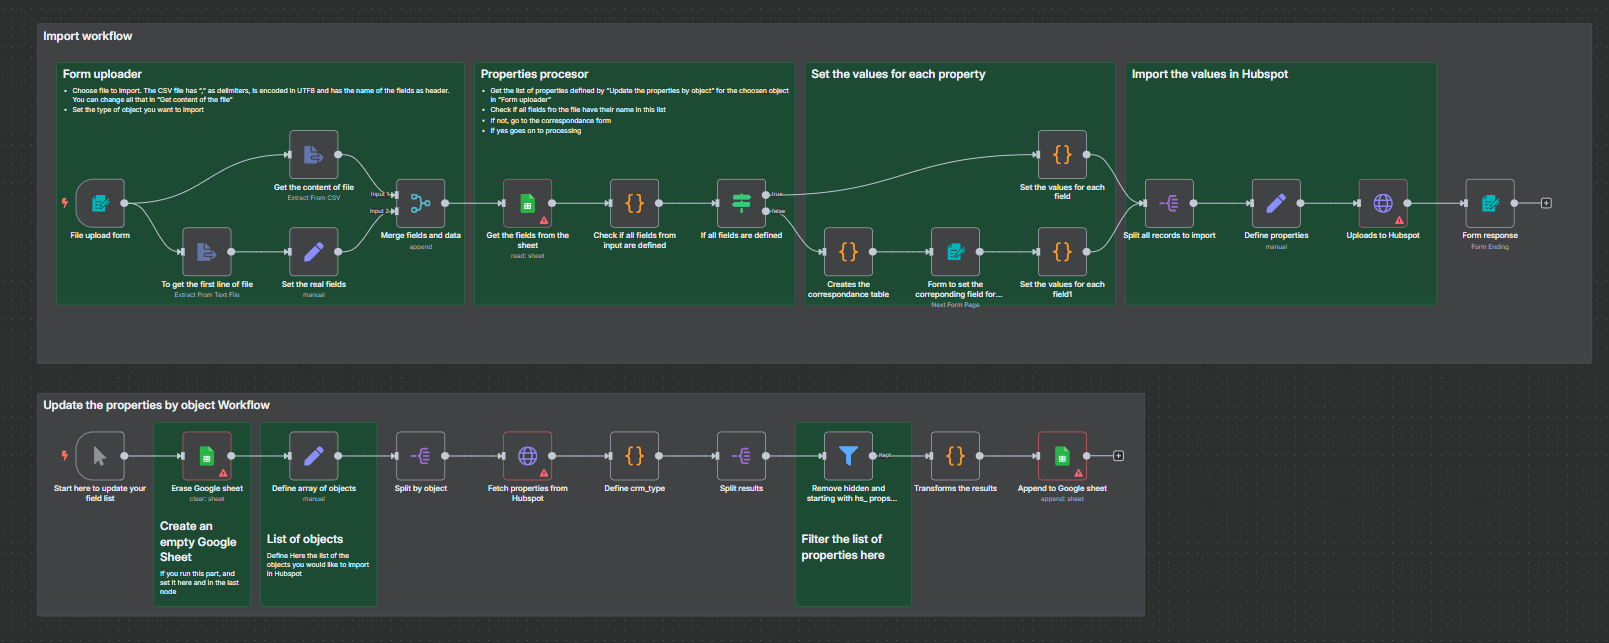The width and height of the screenshot is (1609, 643).
Task: Open the Set the real fields node
Action: tap(314, 252)
